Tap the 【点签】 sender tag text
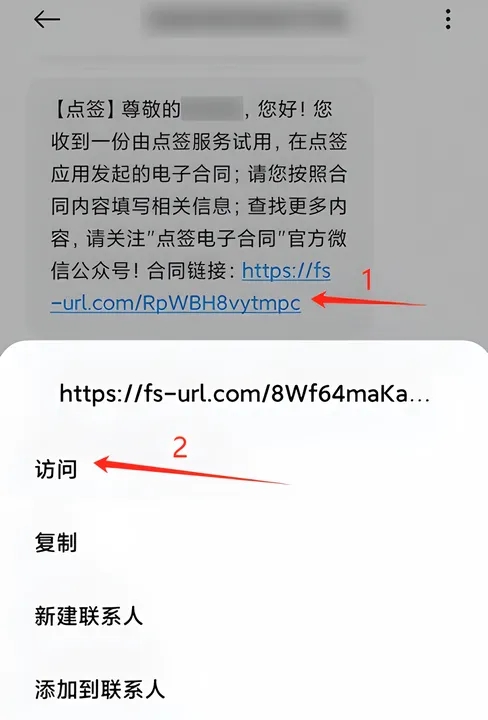 [83, 110]
